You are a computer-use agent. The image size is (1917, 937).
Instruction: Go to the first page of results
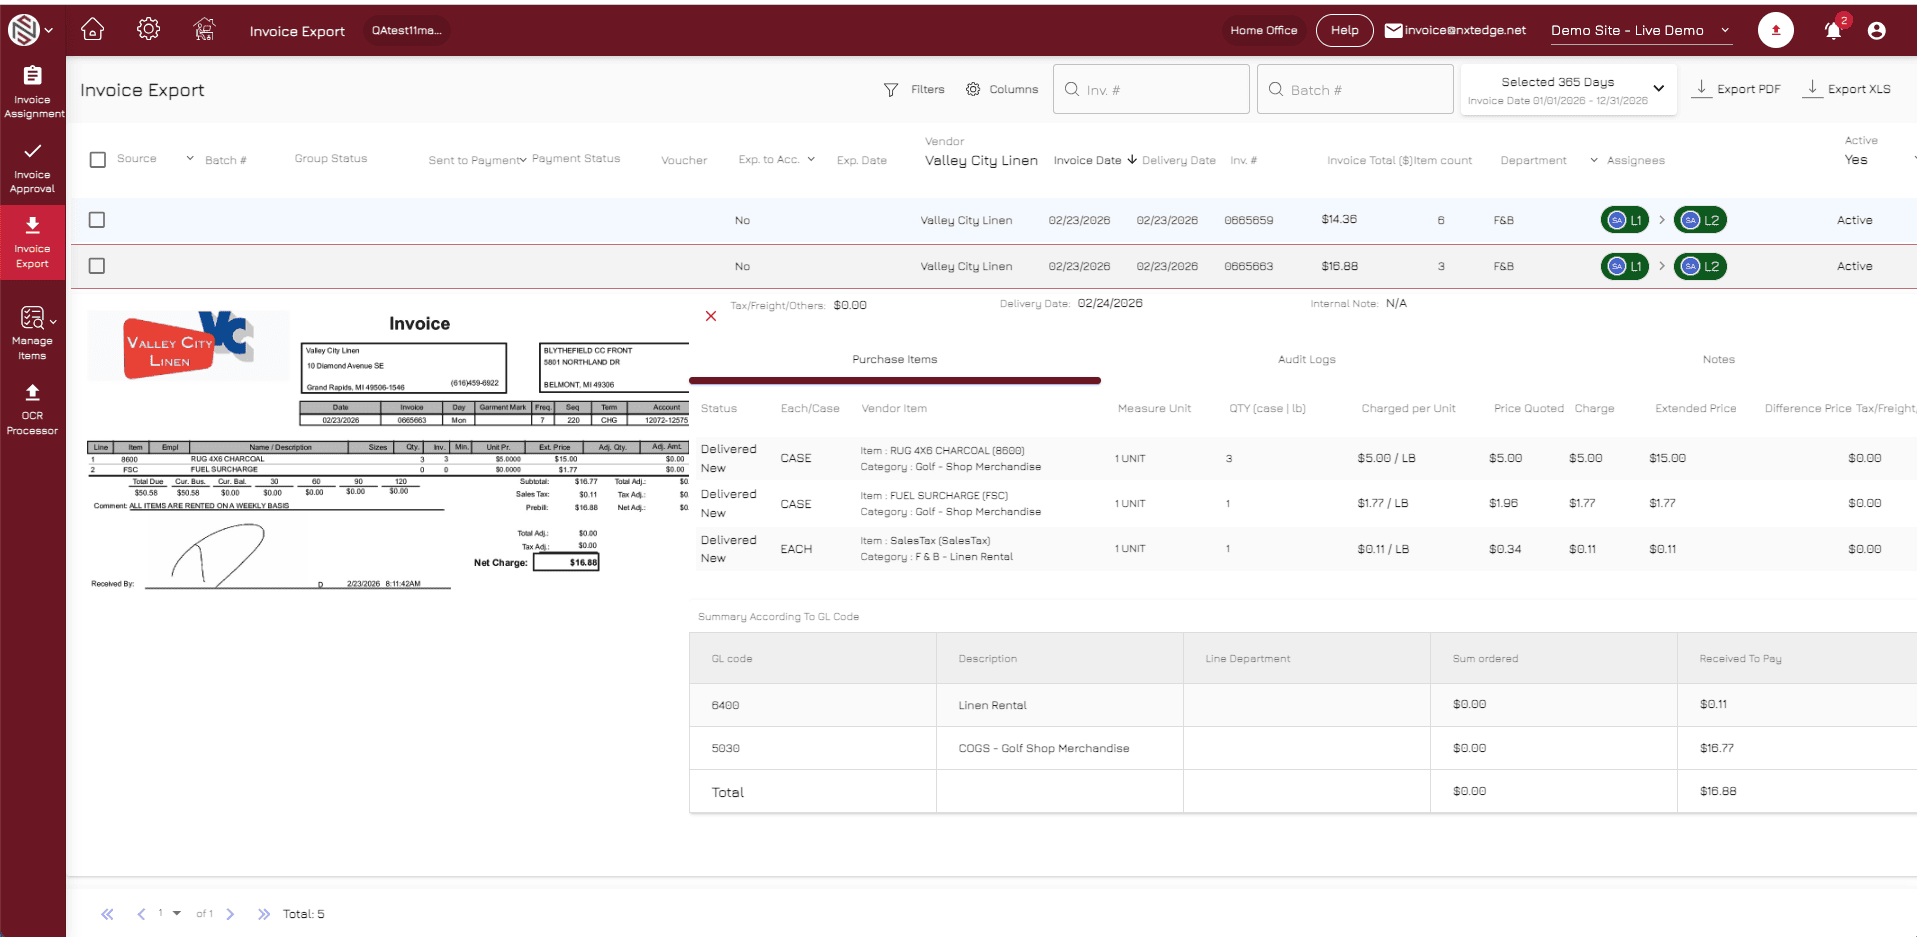point(107,914)
